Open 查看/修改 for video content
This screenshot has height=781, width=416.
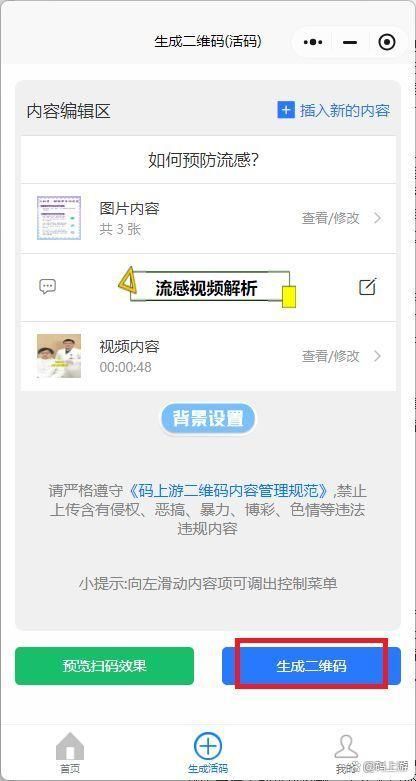(330, 356)
